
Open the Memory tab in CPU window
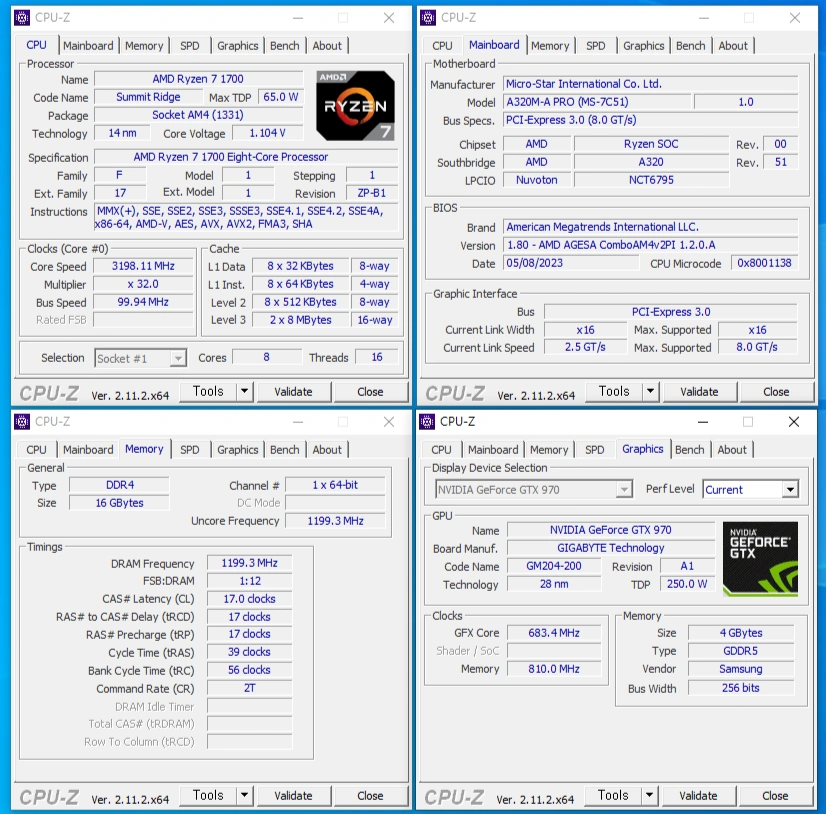pyautogui.click(x=144, y=46)
